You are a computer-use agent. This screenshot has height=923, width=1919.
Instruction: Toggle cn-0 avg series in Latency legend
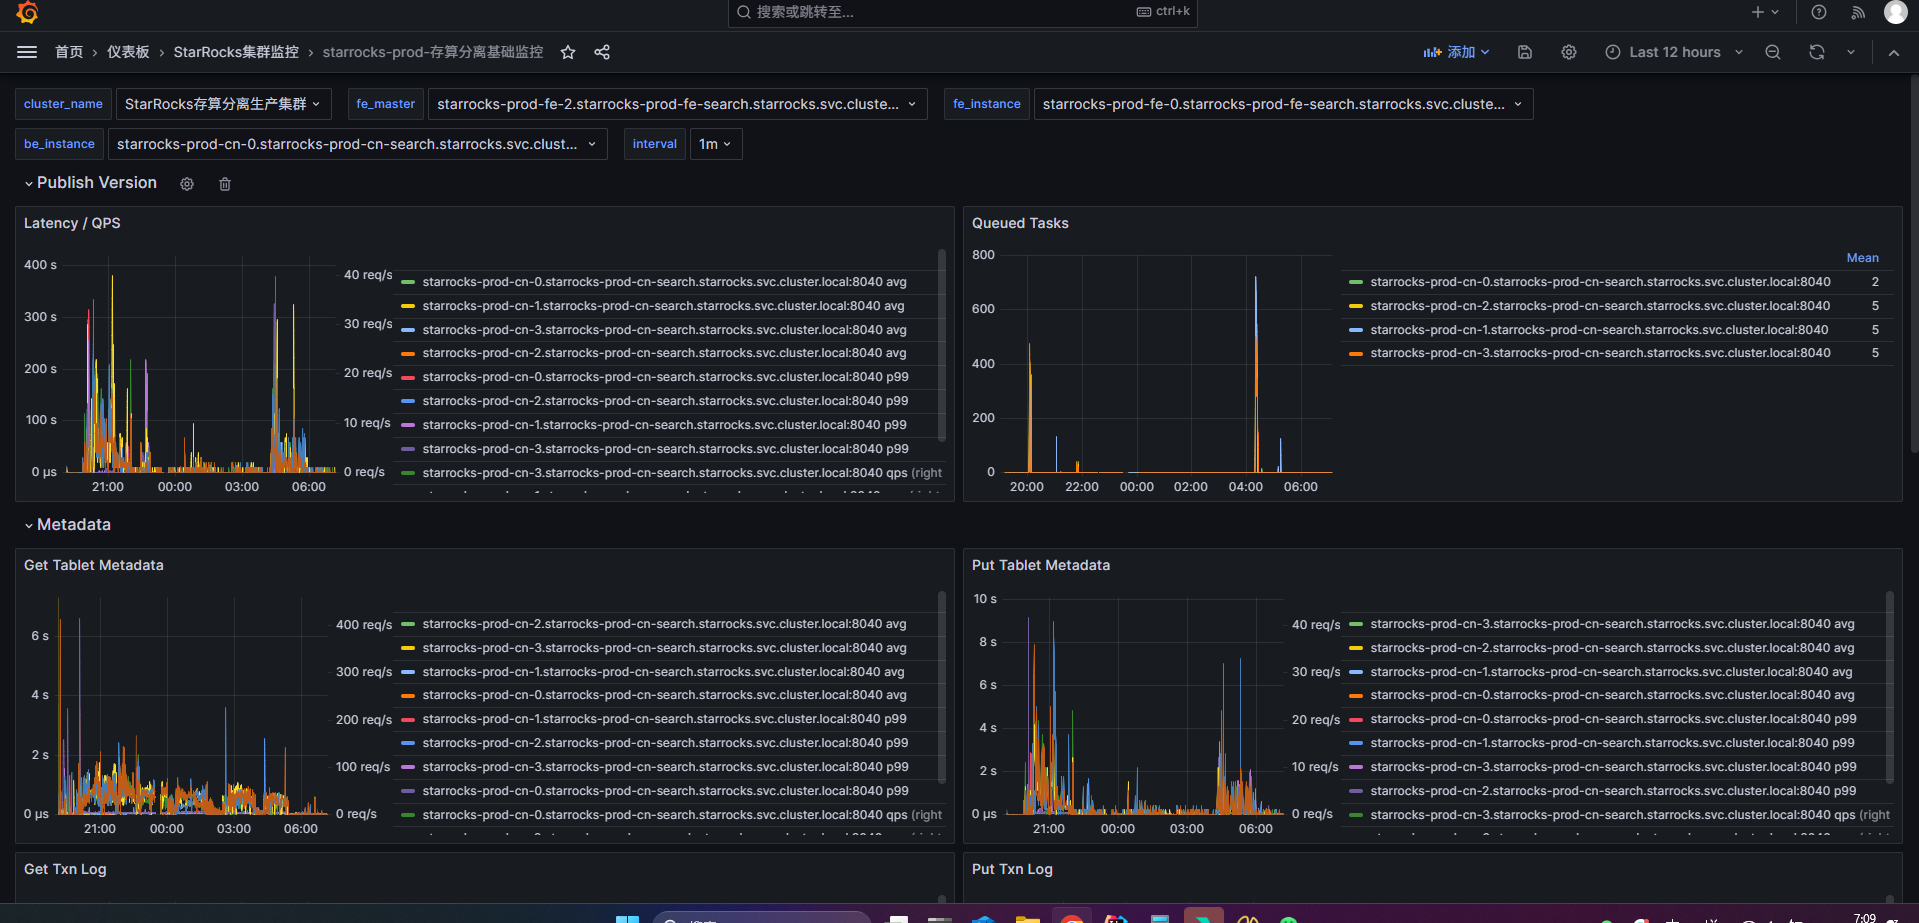click(664, 282)
